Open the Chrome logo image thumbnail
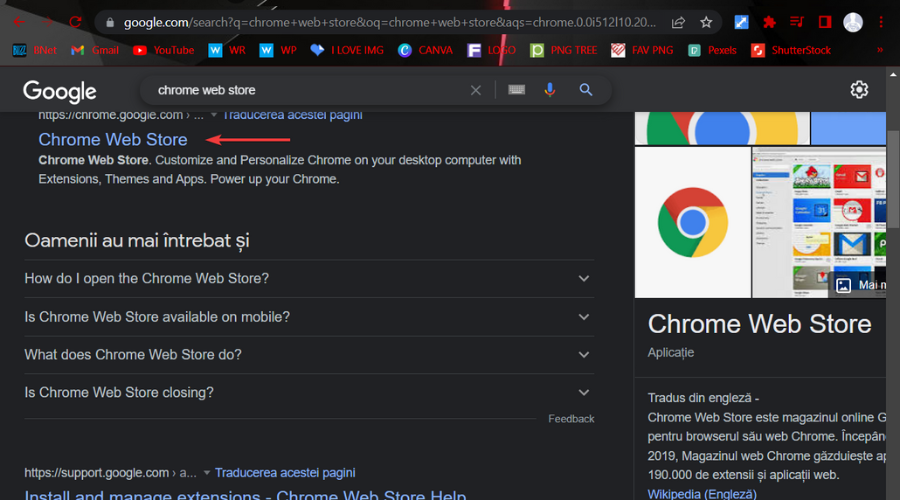Screen dimensions: 900x500 click(693, 222)
